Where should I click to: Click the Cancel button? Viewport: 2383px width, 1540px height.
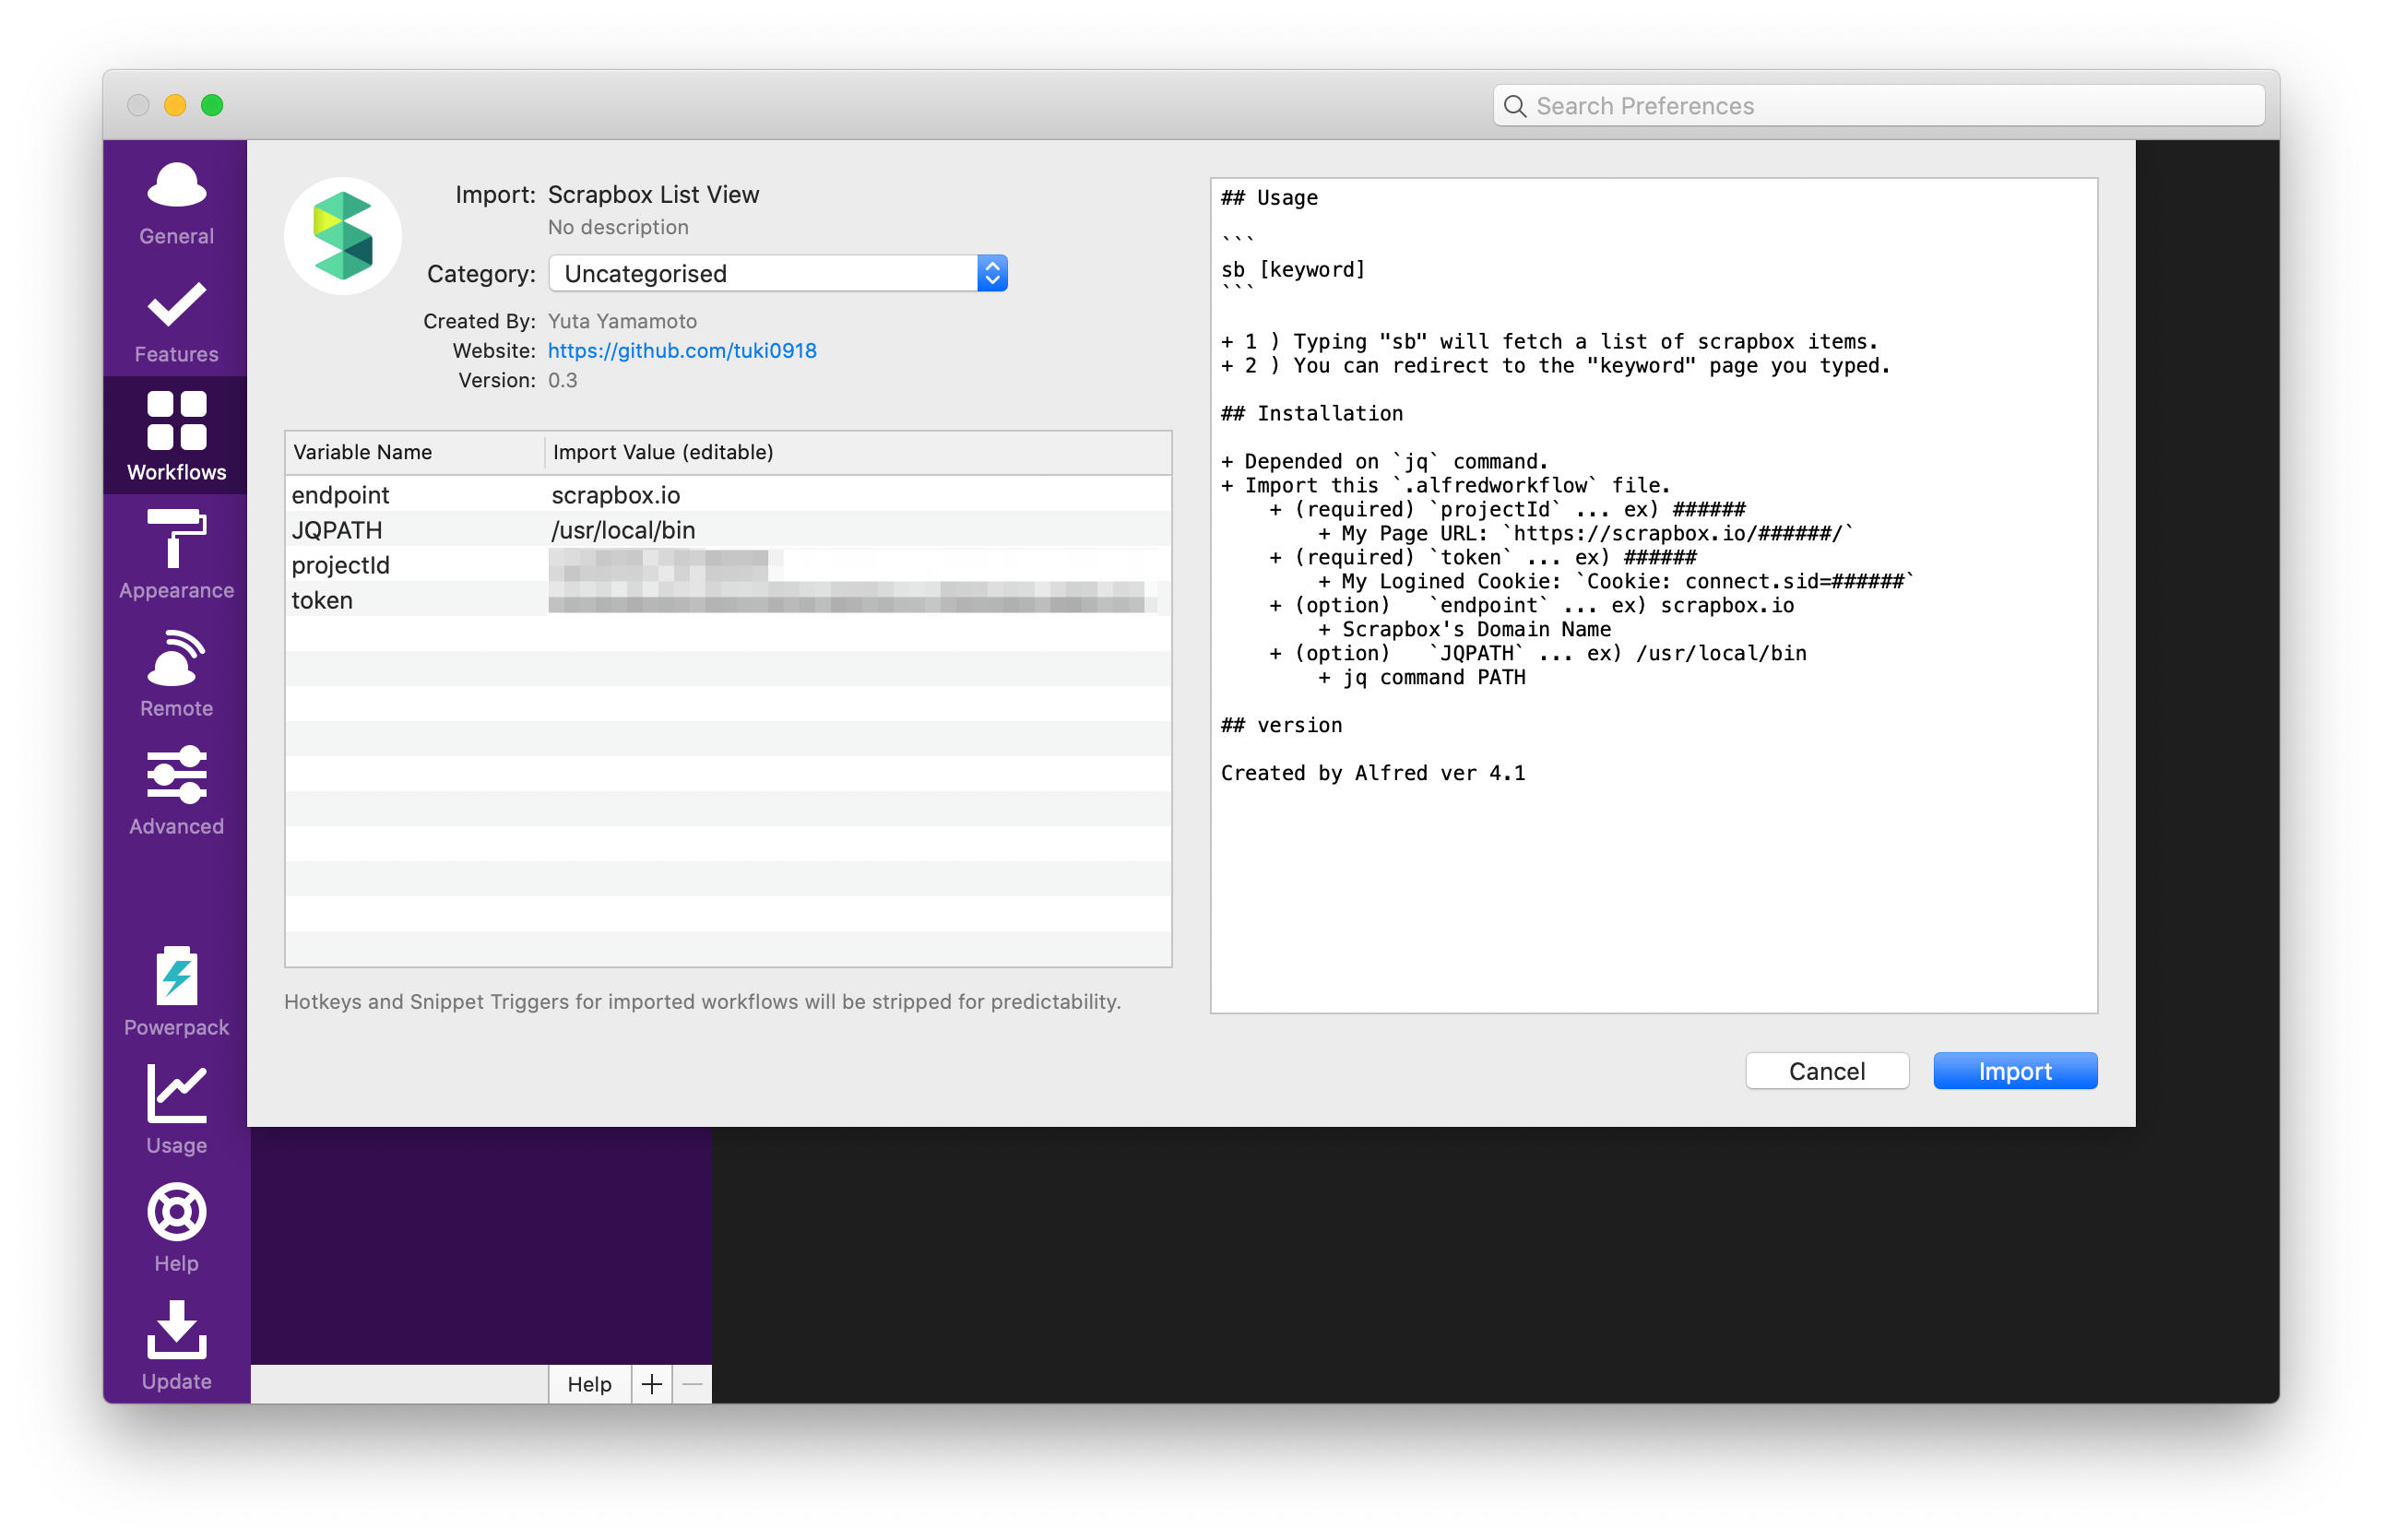click(x=1826, y=1071)
